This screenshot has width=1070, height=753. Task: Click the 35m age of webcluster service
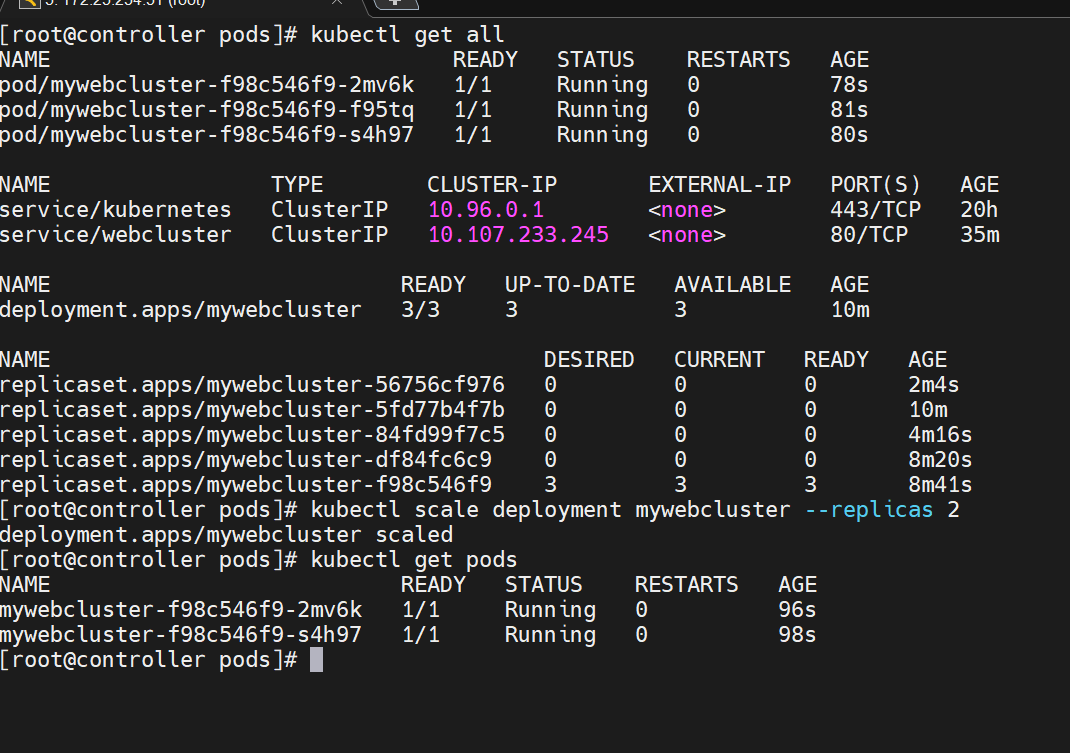tap(980, 235)
